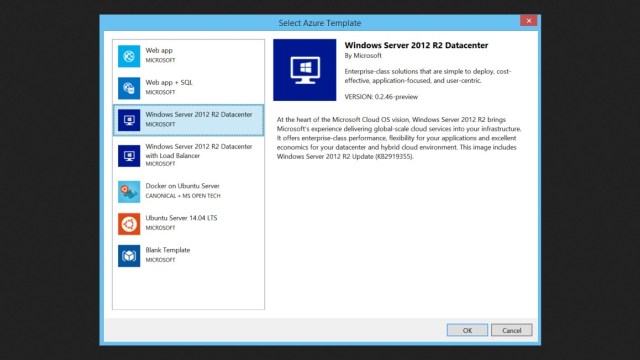Click the orange Ubuntu Server 14.04 LTS icon
Screen dimensions: 640x360
pyautogui.click(x=129, y=224)
